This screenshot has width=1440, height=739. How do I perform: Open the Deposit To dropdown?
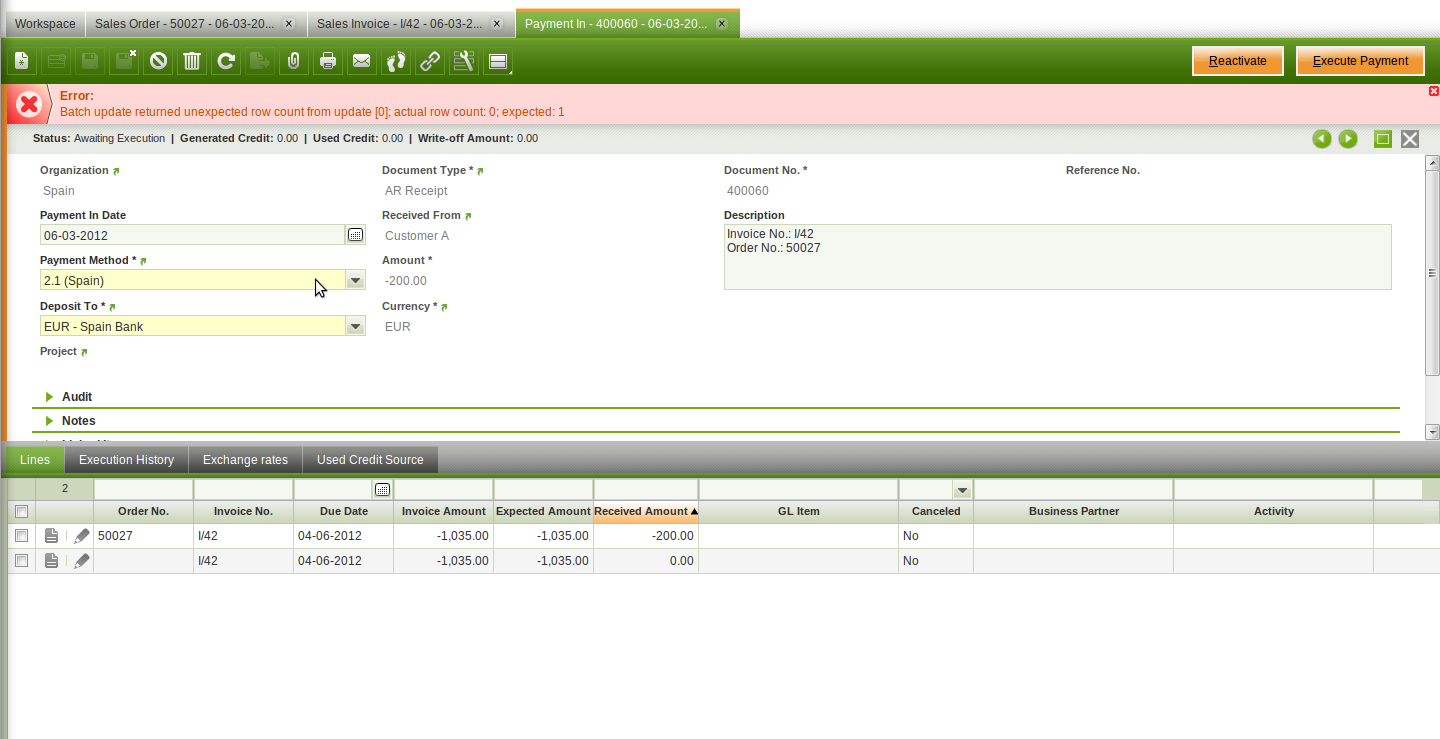pos(355,327)
